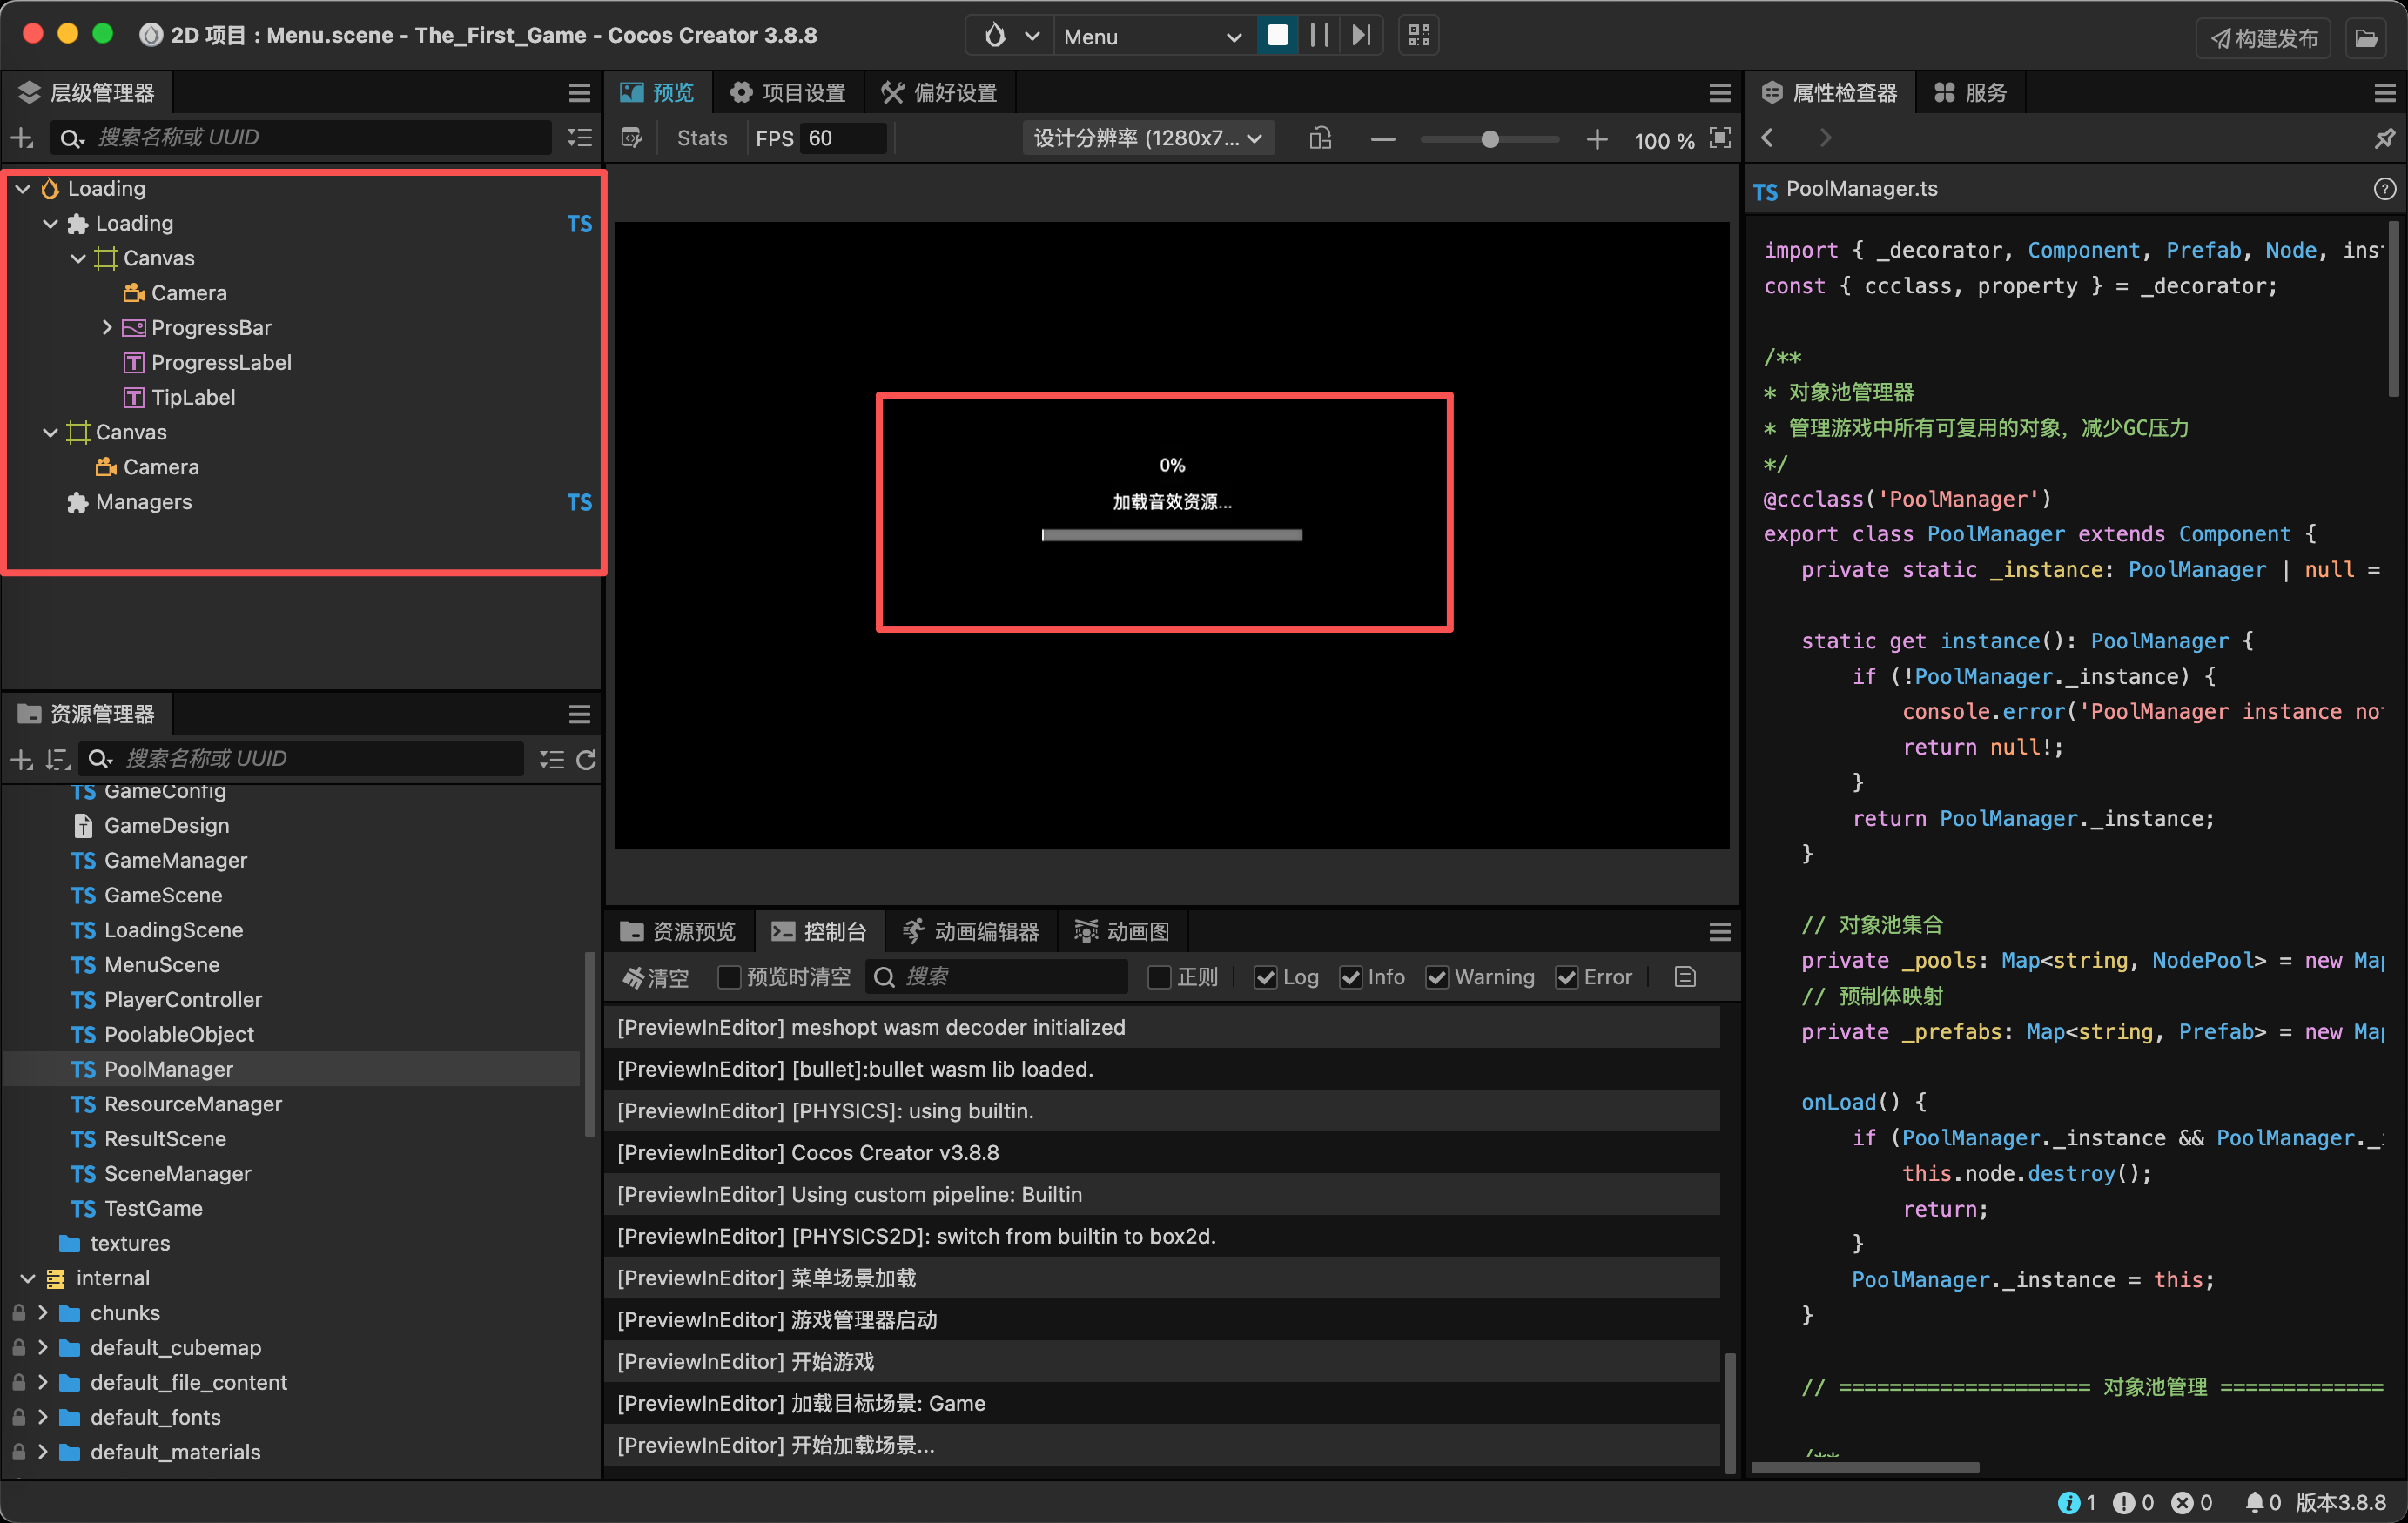Viewport: 2408px width, 1523px height.
Task: Open the QR code preview icon
Action: click(1418, 36)
